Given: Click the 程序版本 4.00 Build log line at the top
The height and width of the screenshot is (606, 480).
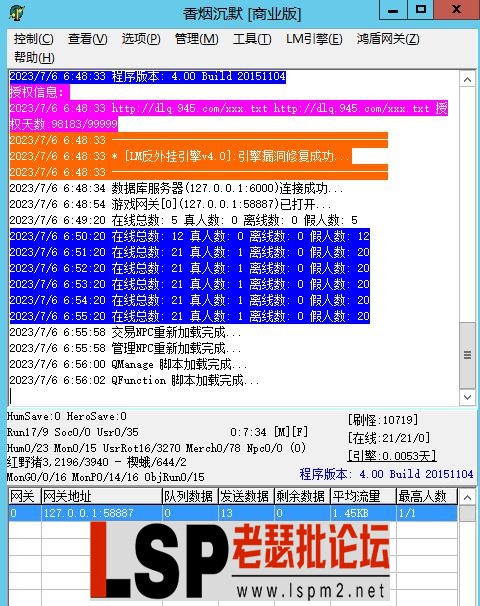Looking at the screenshot, I should [148, 76].
